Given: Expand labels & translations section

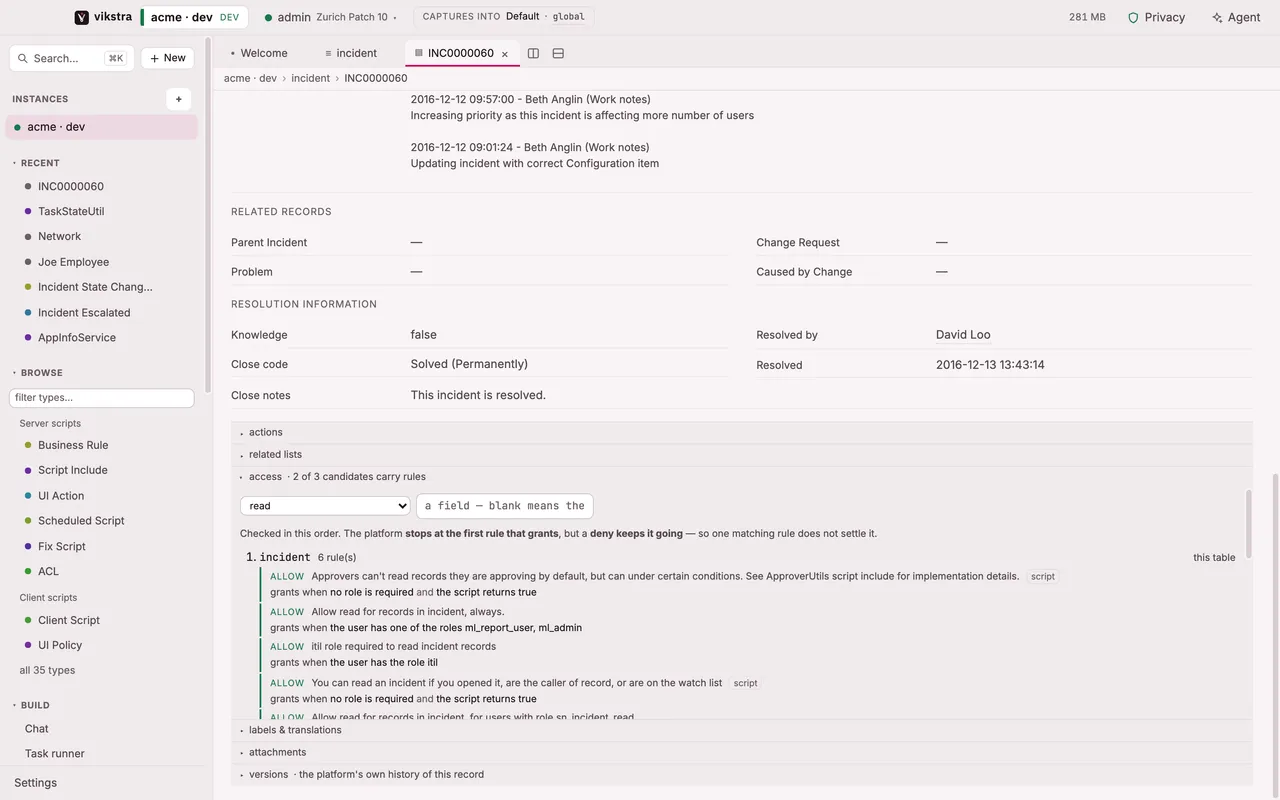Looking at the screenshot, I should [741, 730].
